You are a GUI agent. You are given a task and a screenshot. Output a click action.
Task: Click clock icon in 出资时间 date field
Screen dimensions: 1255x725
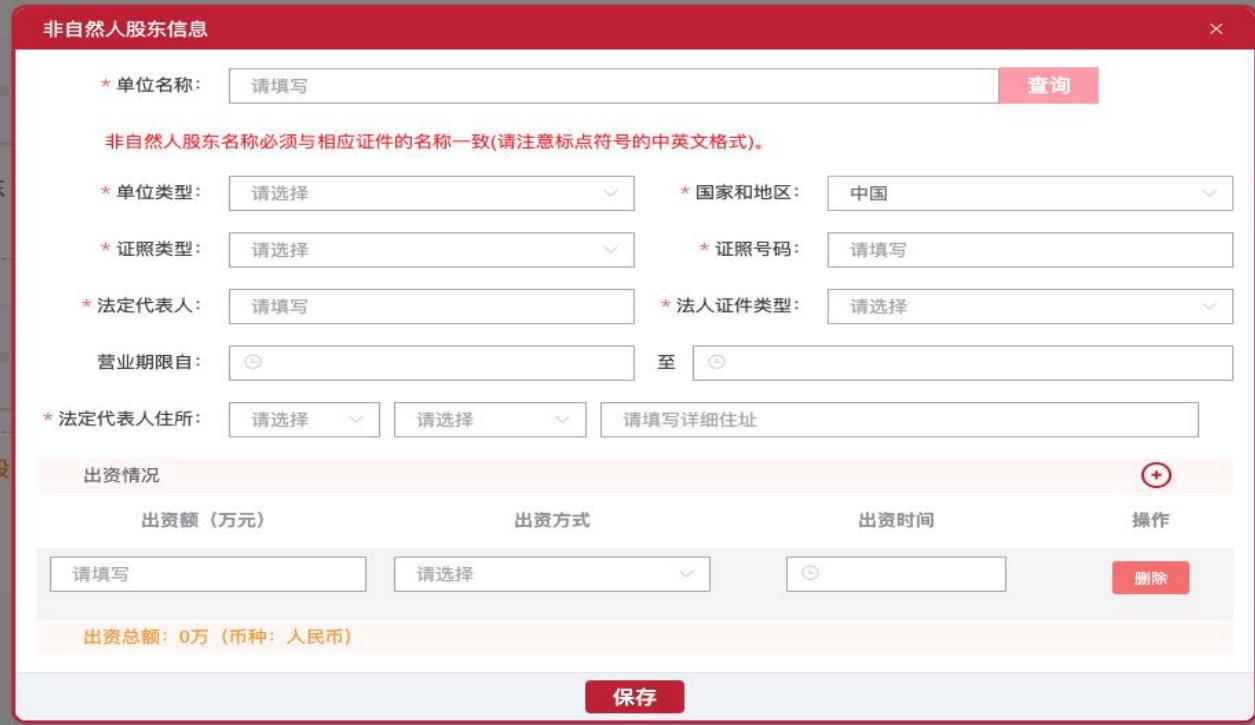tap(810, 574)
